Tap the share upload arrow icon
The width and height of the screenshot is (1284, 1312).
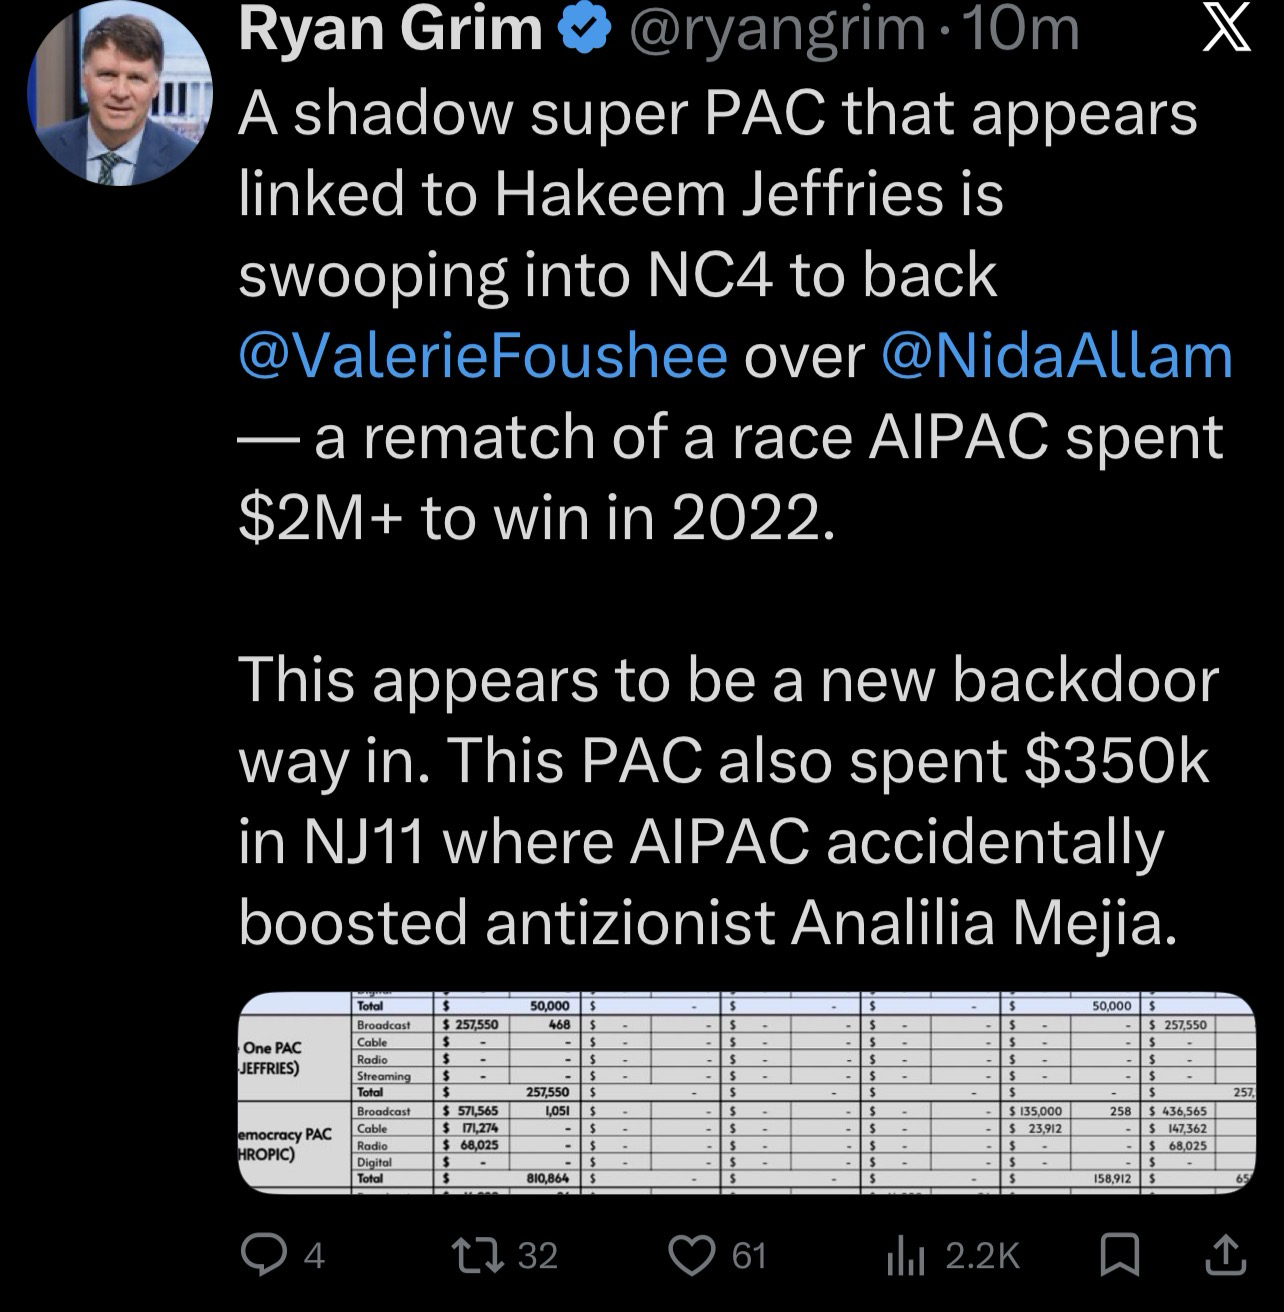pyautogui.click(x=1224, y=1254)
